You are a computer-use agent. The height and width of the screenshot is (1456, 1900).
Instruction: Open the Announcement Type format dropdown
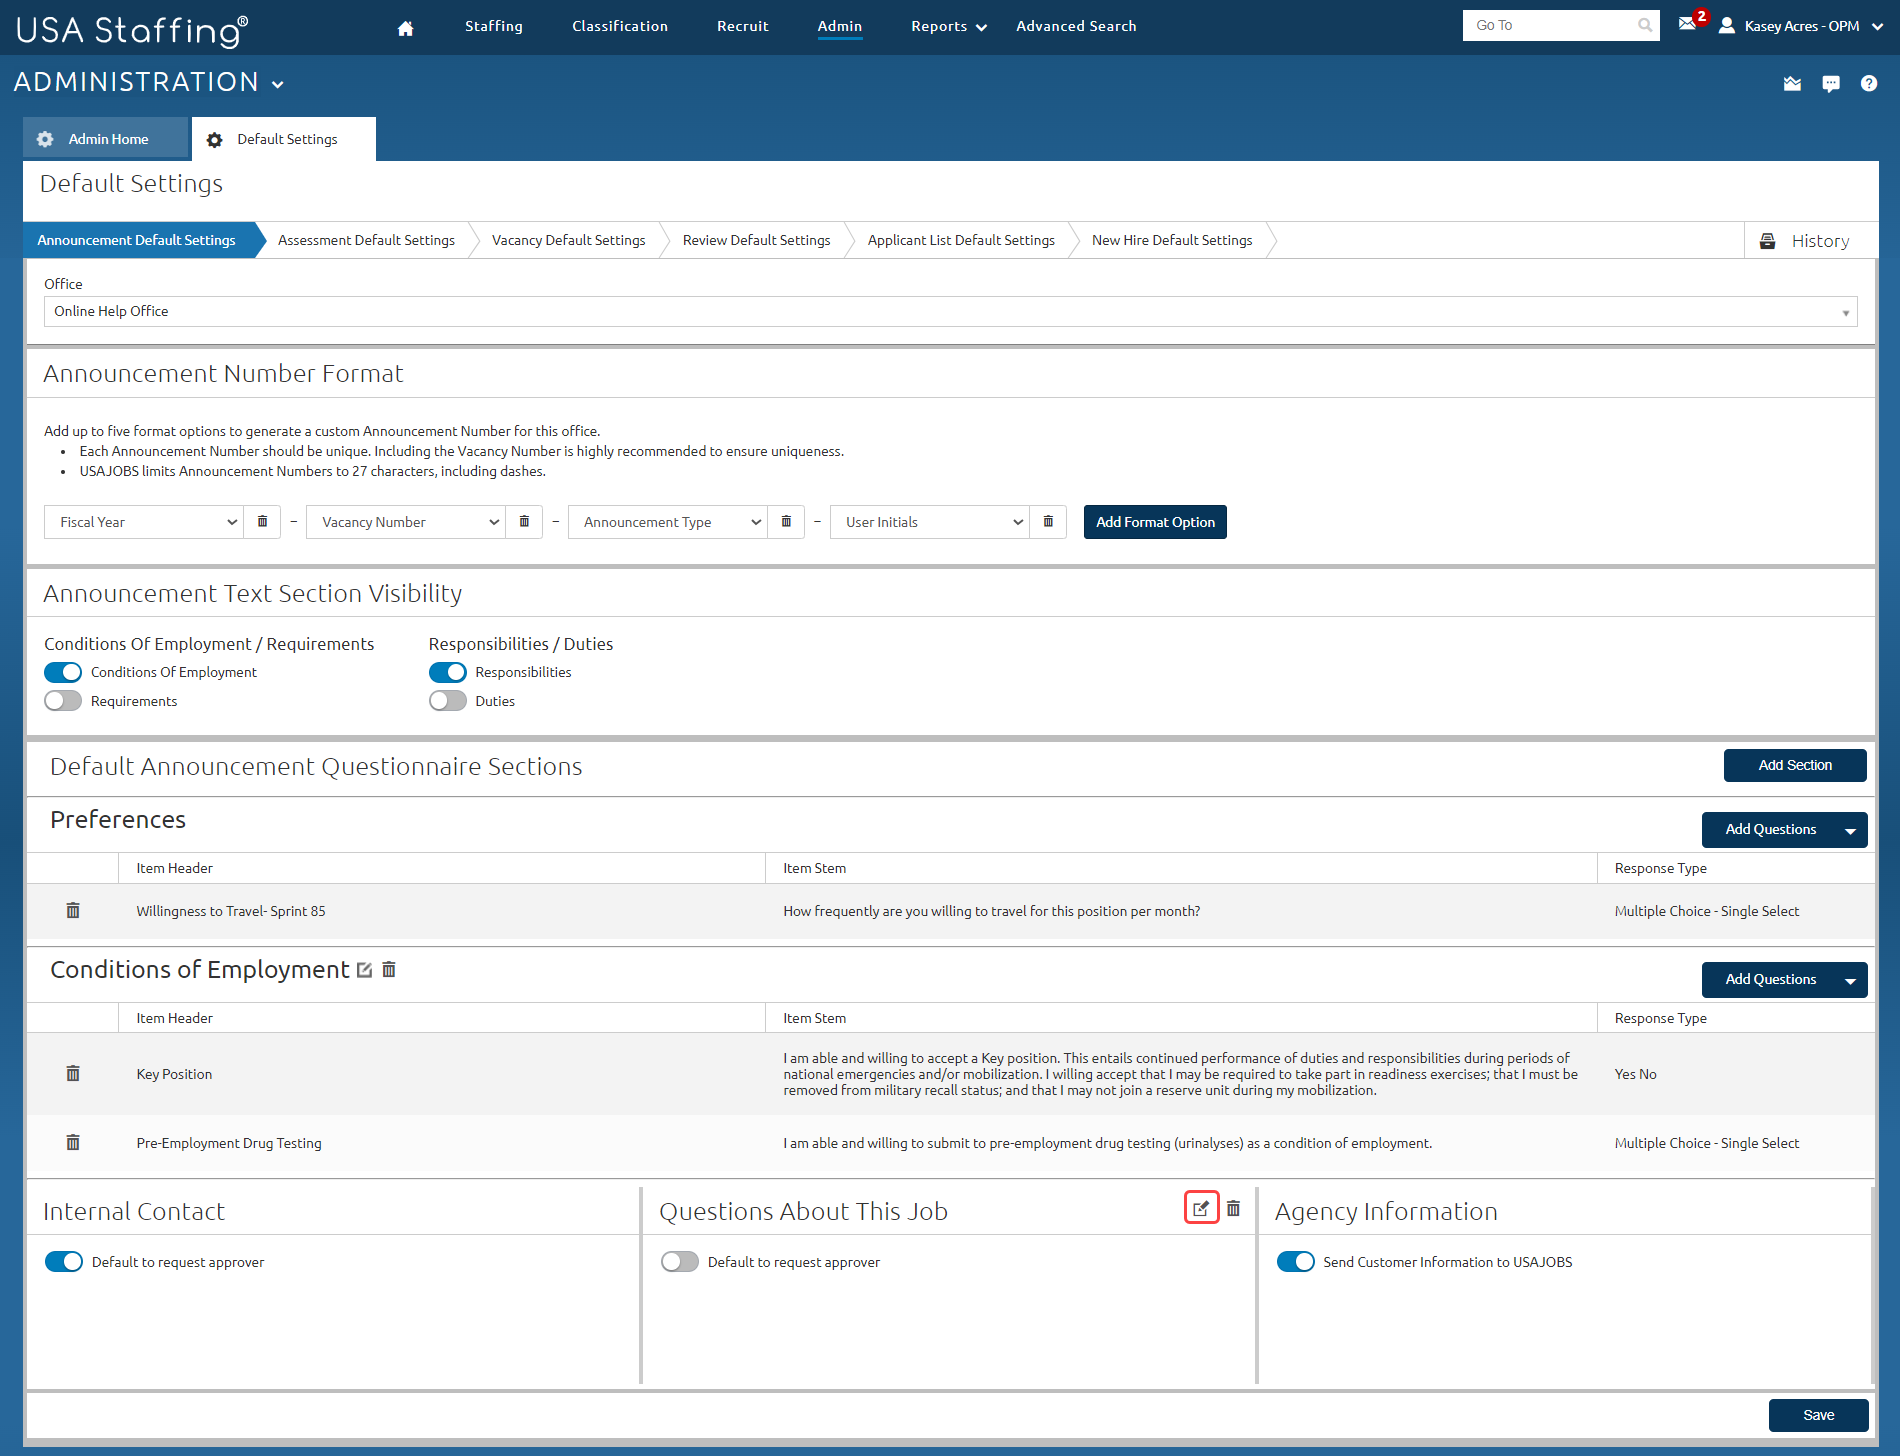[x=668, y=522]
